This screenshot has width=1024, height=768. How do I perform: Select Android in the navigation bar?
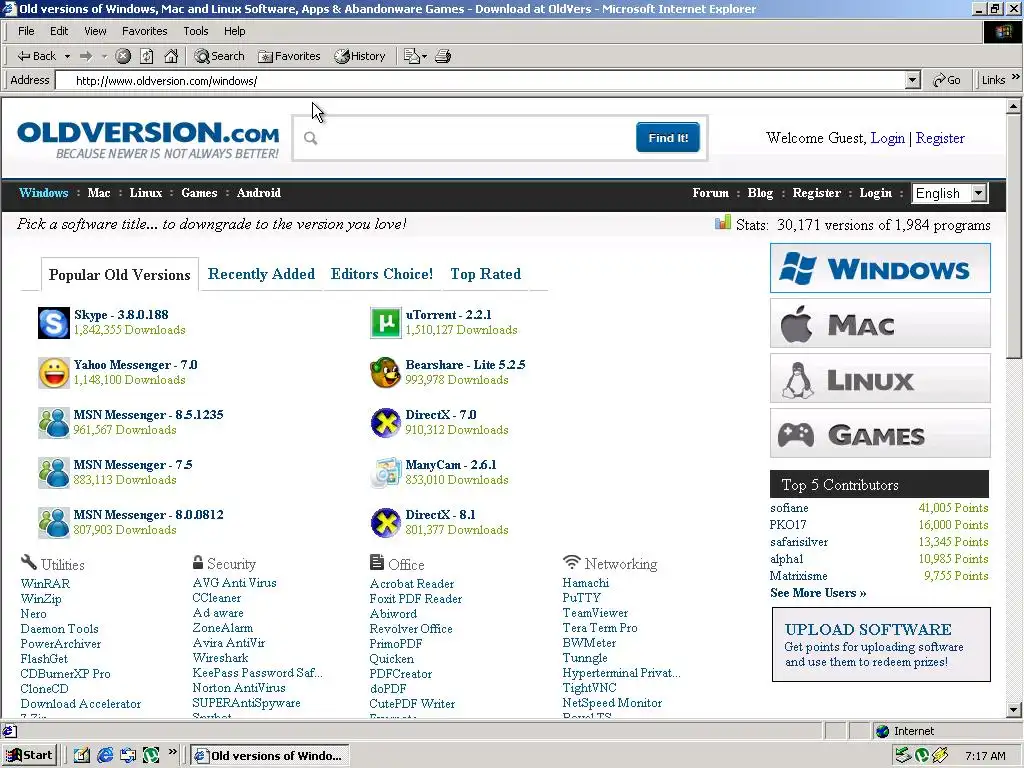[259, 193]
